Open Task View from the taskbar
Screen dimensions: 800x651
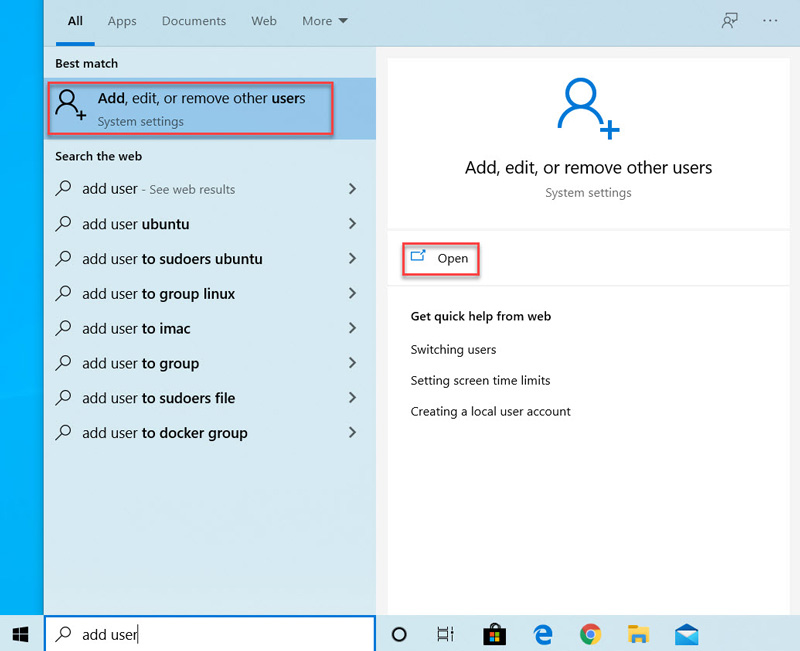coord(445,634)
